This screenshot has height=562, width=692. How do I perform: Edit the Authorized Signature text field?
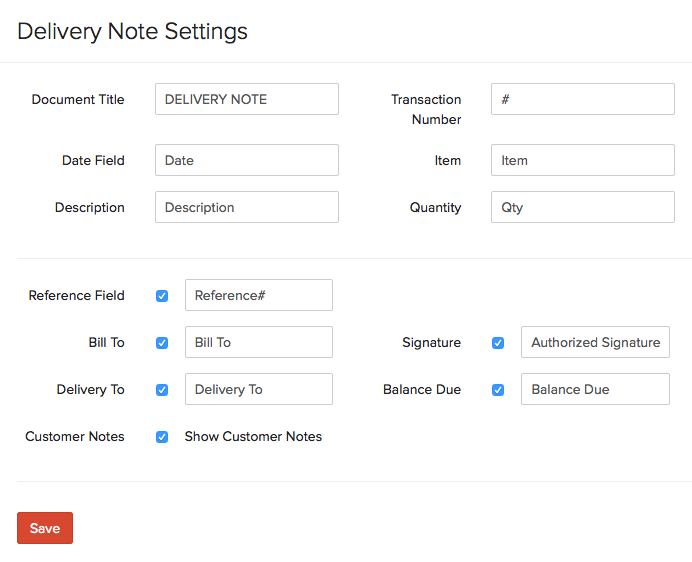coord(595,342)
